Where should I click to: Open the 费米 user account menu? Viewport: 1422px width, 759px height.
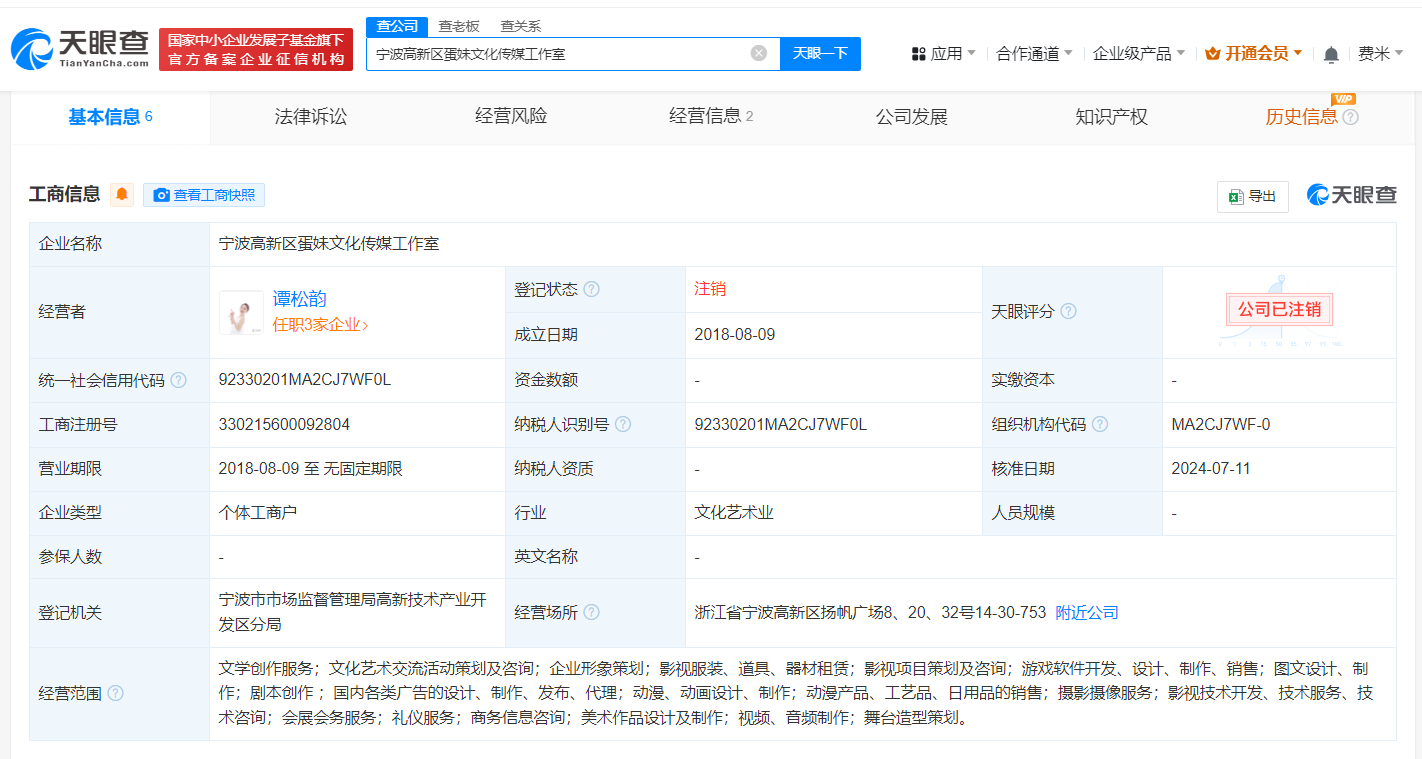pos(1380,54)
